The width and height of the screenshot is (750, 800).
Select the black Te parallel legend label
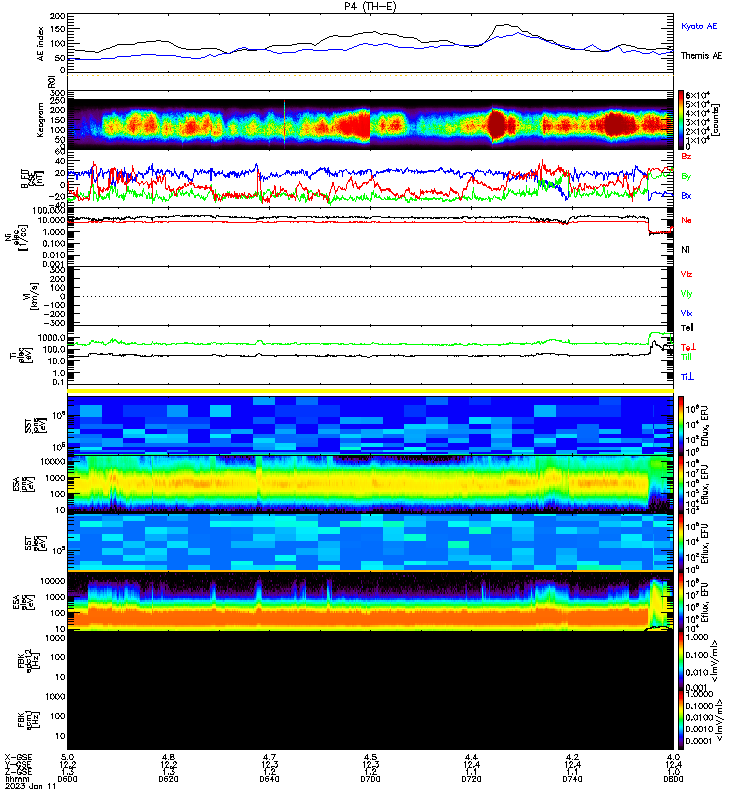click(687, 328)
